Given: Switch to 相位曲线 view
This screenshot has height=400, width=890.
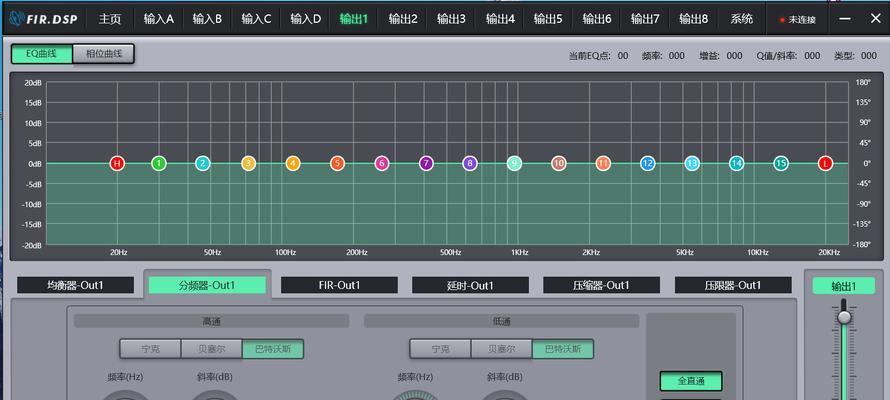Looking at the screenshot, I should click(x=103, y=54).
